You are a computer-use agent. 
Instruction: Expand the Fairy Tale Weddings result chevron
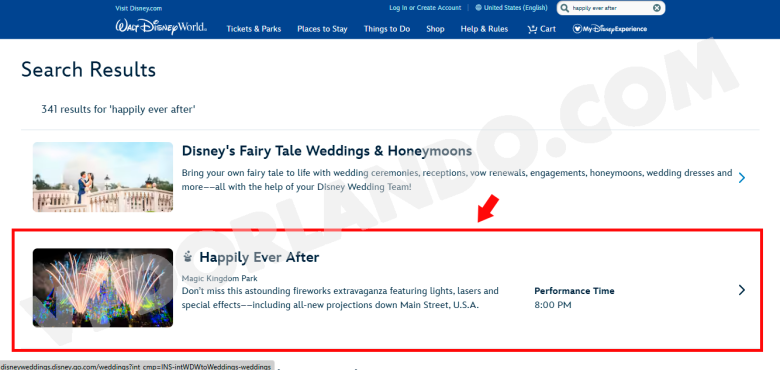coord(742,178)
